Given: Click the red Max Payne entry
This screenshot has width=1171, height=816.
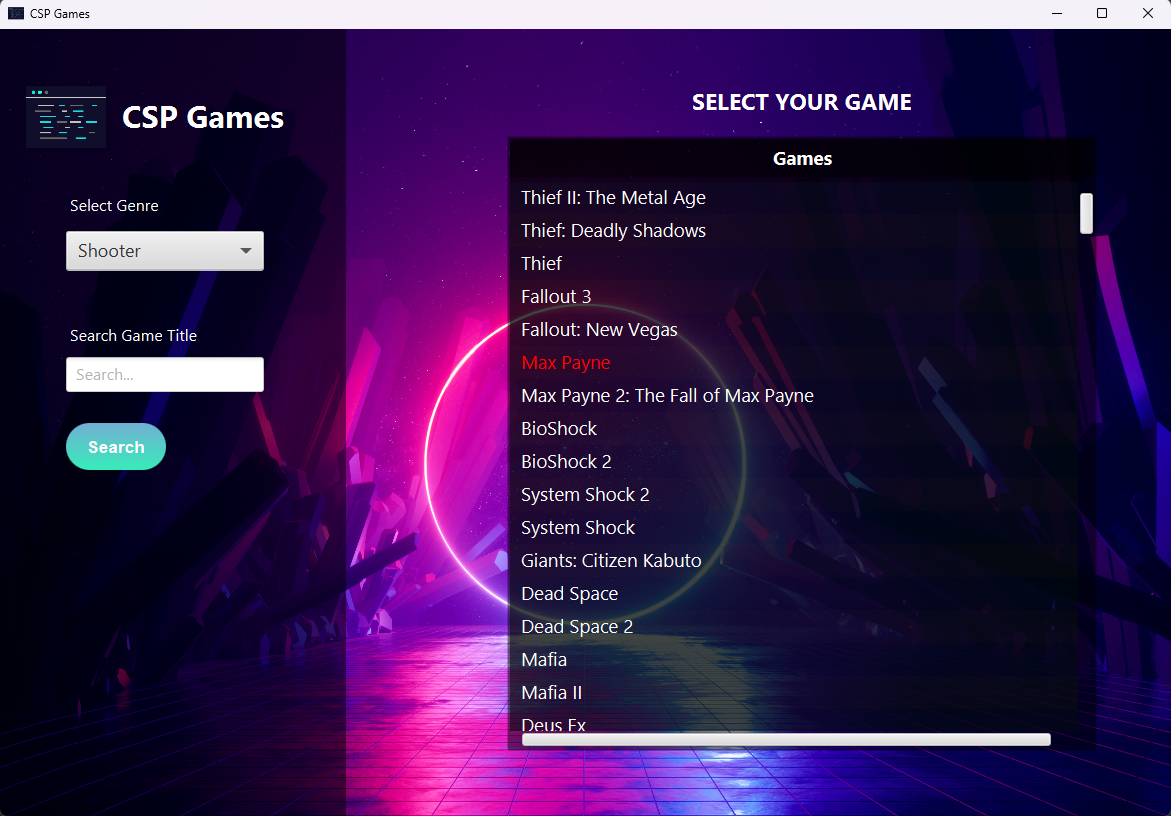Looking at the screenshot, I should pos(566,363).
